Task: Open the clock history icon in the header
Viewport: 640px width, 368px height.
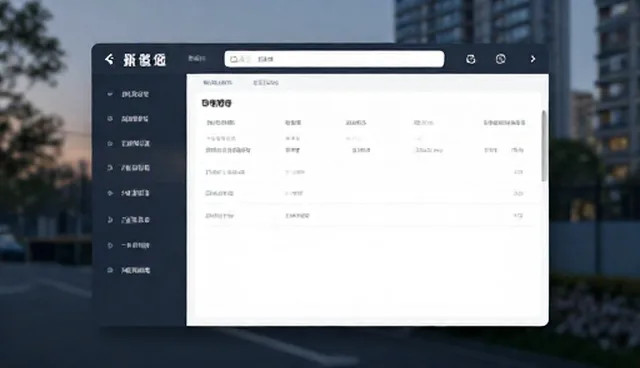Action: point(501,59)
